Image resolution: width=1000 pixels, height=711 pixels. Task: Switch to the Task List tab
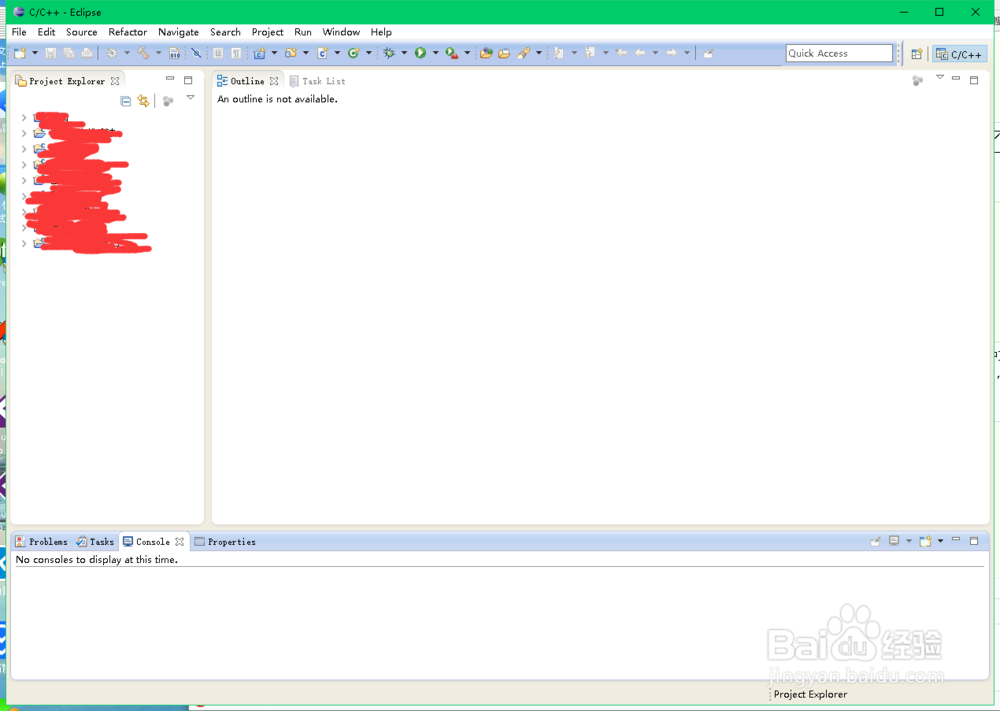coord(317,81)
